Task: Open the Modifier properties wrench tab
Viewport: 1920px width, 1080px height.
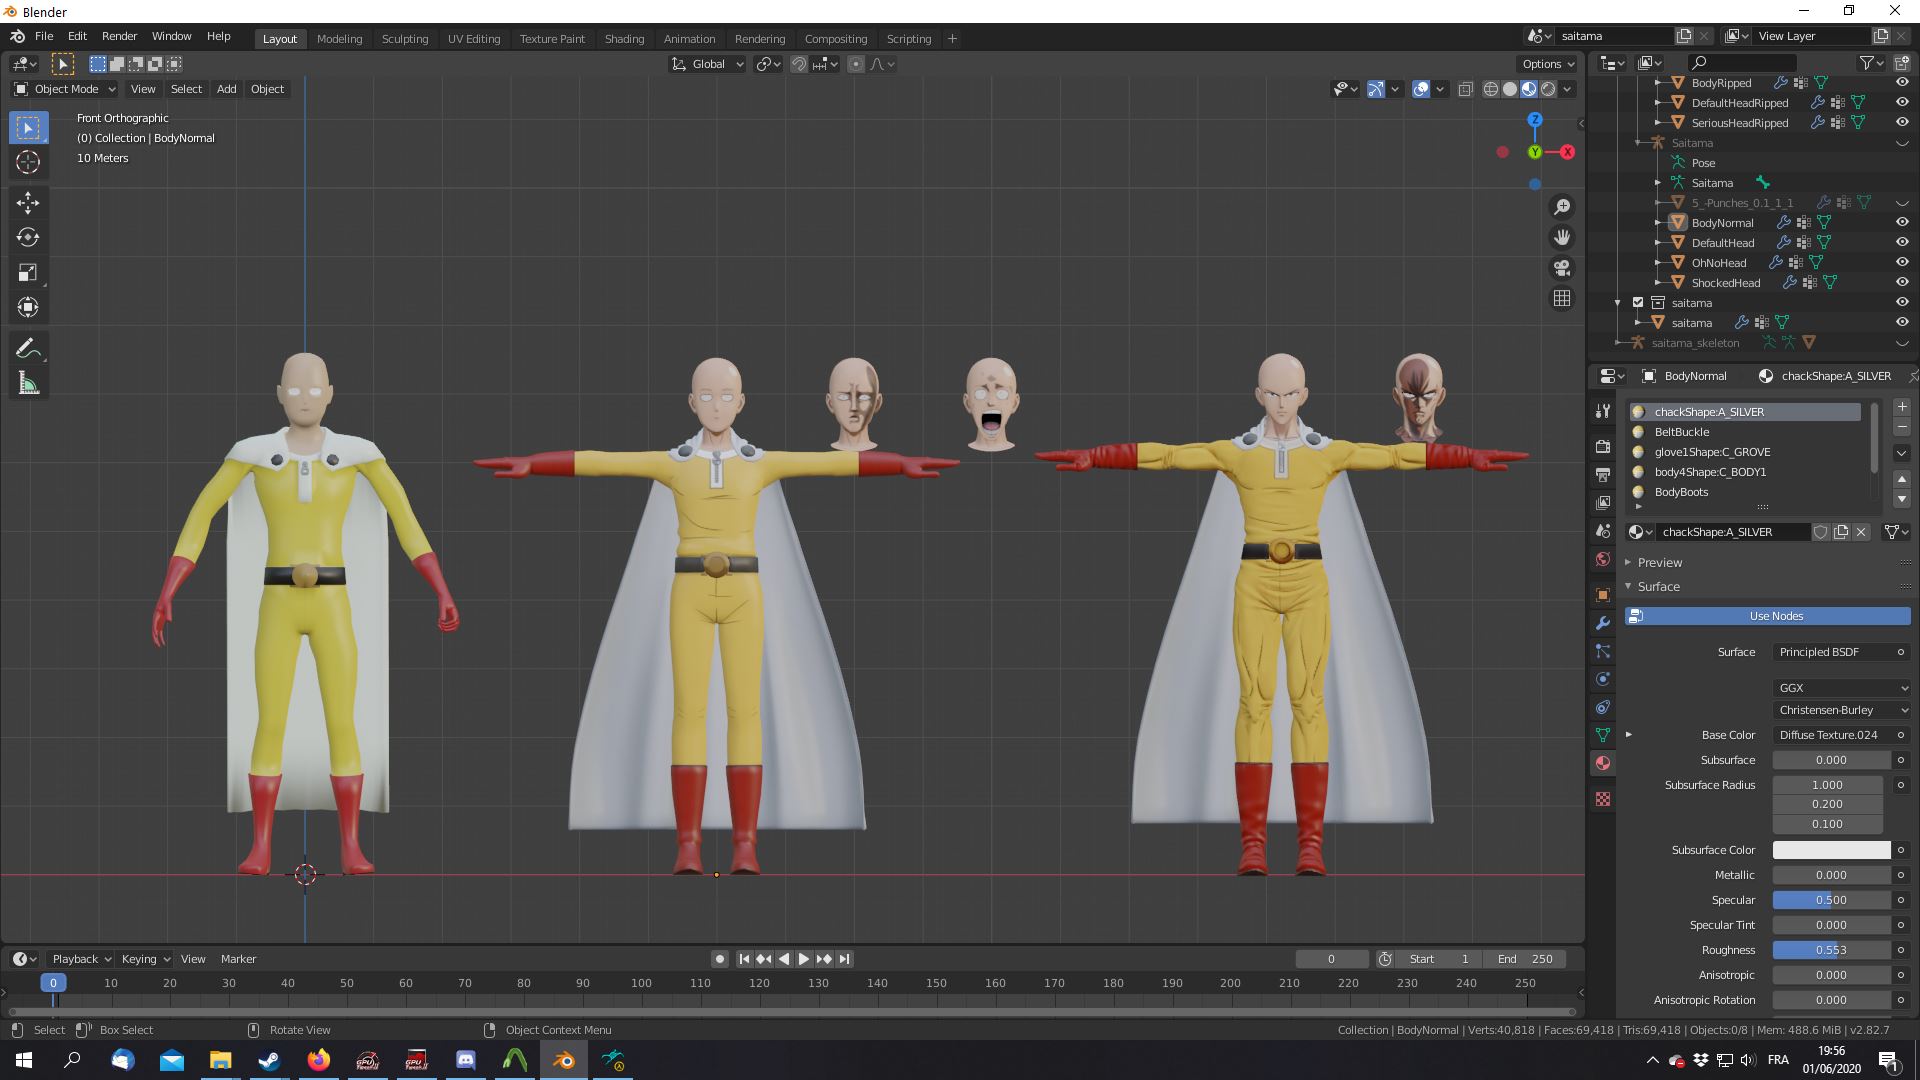Action: pos(1603,622)
